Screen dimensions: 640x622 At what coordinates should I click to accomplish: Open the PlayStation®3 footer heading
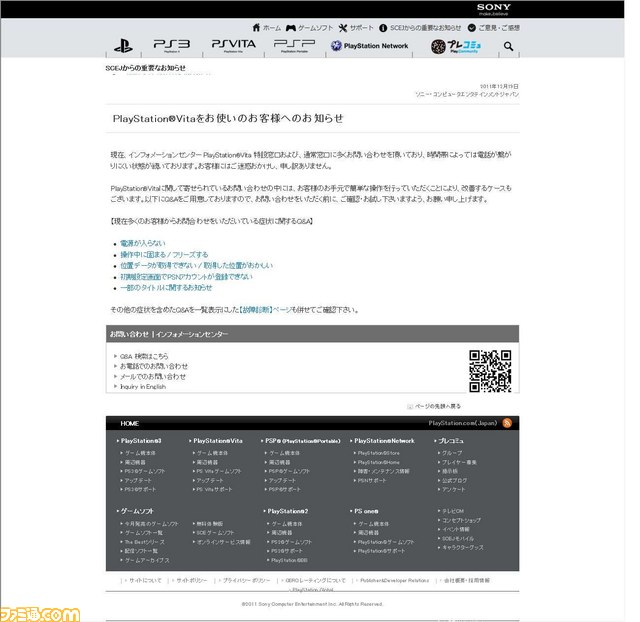141,441
